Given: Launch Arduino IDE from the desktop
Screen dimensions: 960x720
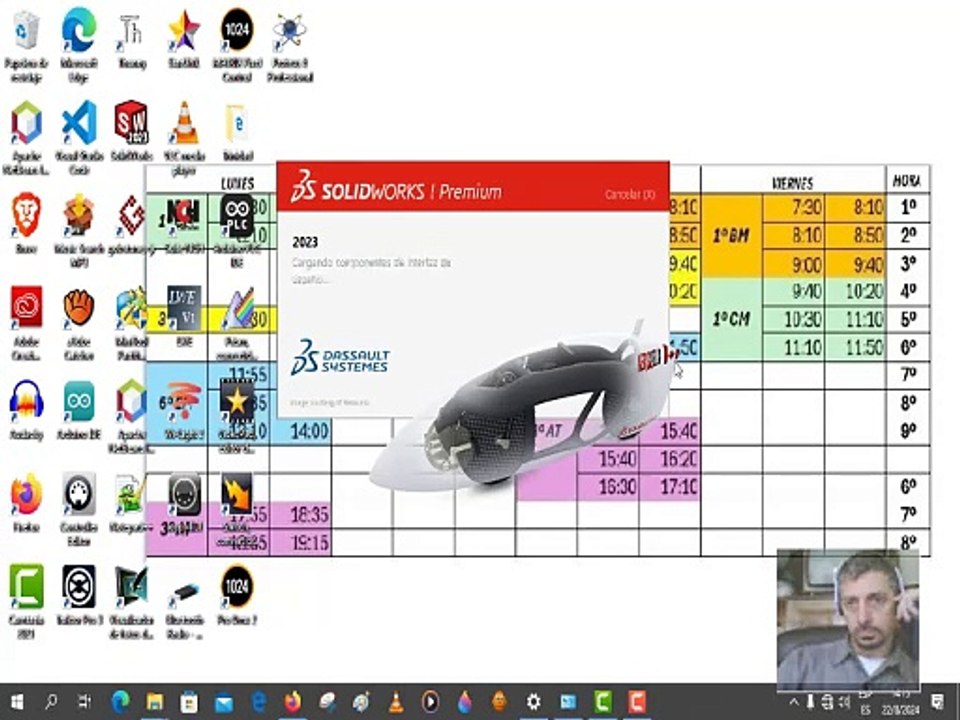Looking at the screenshot, I should 79,400.
